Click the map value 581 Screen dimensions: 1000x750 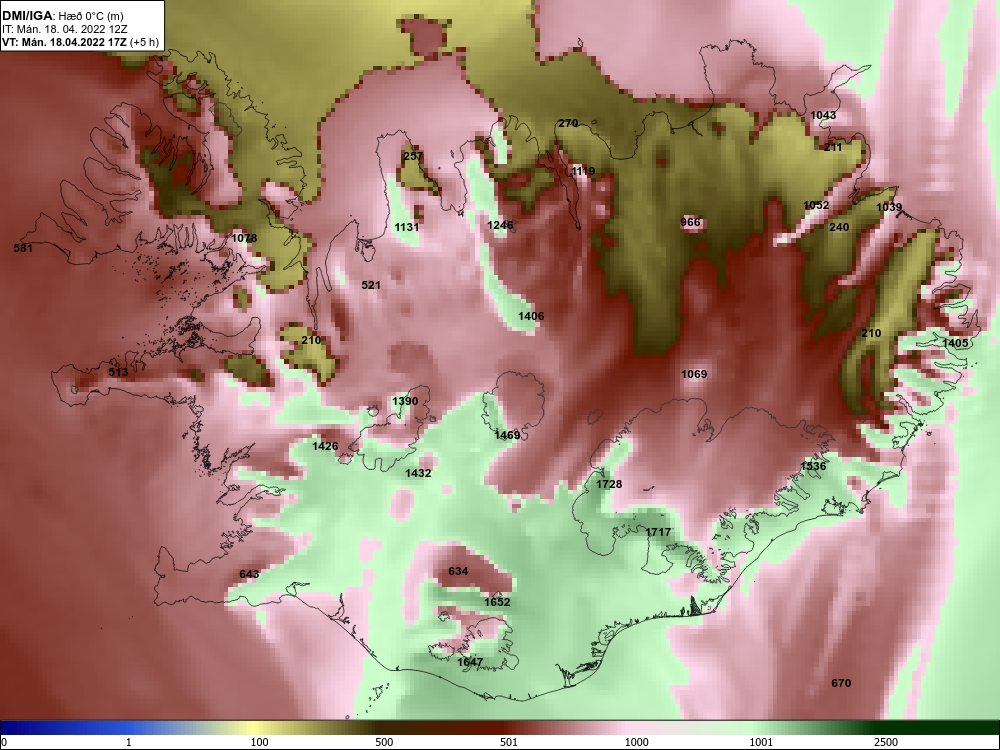[23, 248]
